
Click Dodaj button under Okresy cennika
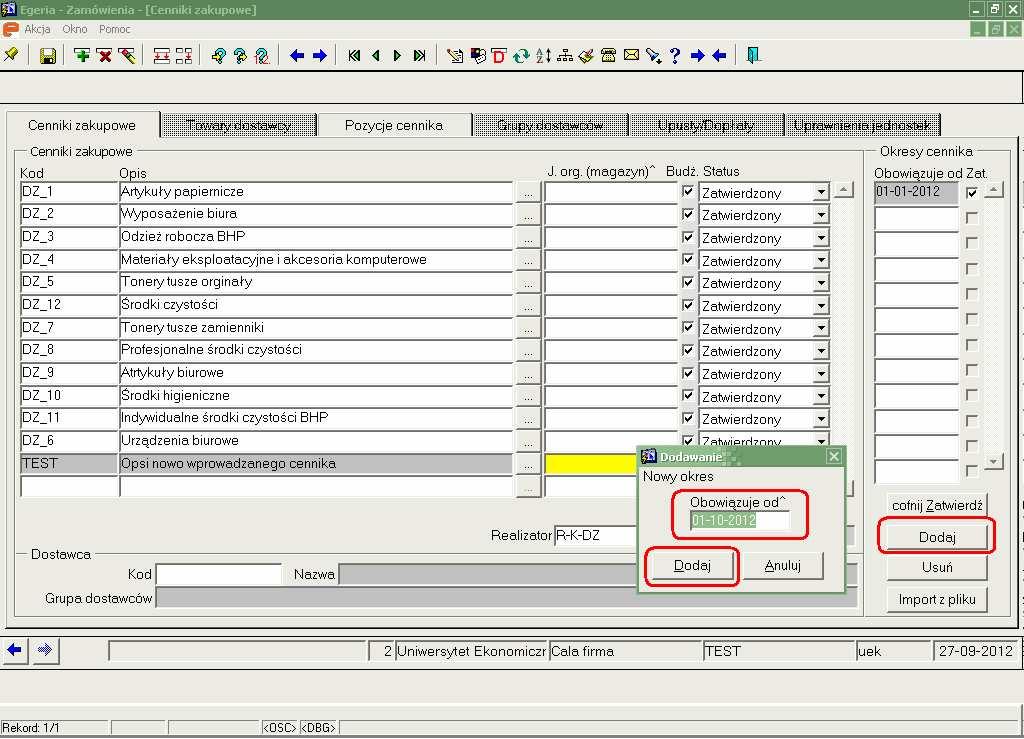click(937, 537)
